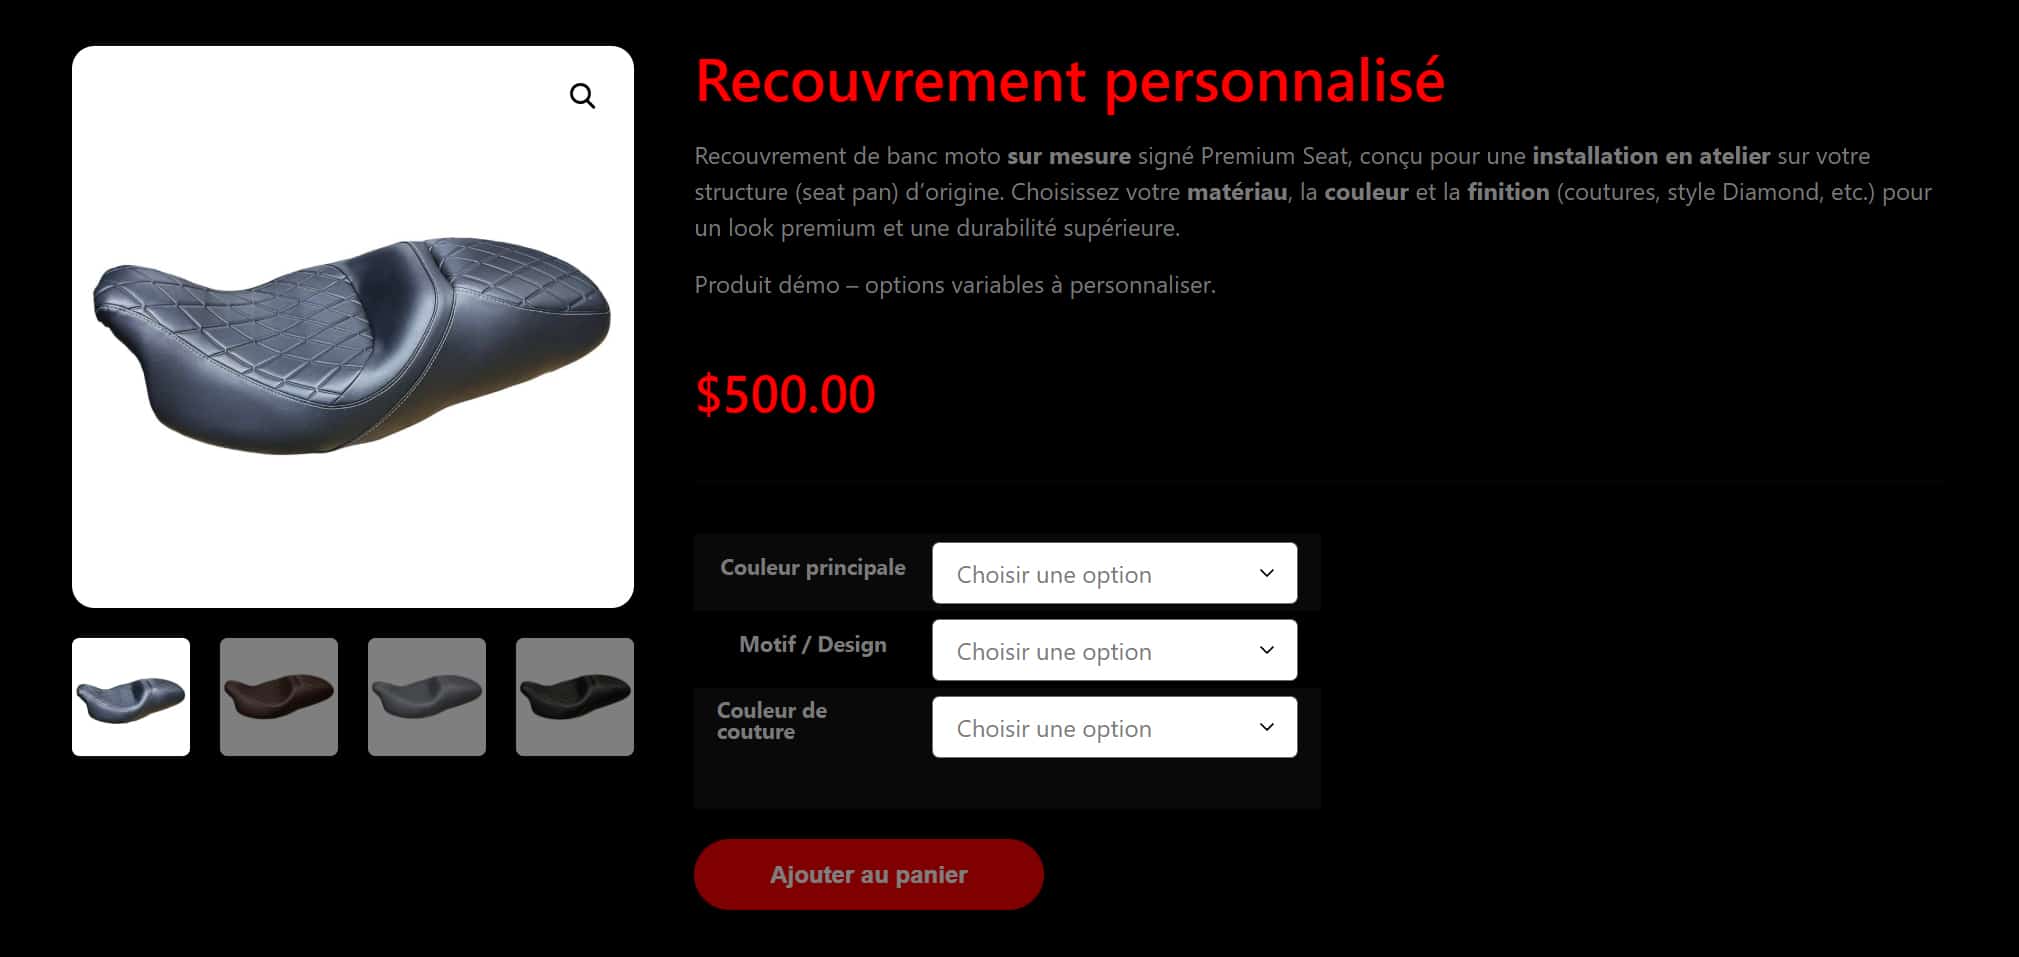Click the Couleur principale label
Viewport: 2019px width, 957px height.
[x=813, y=567]
